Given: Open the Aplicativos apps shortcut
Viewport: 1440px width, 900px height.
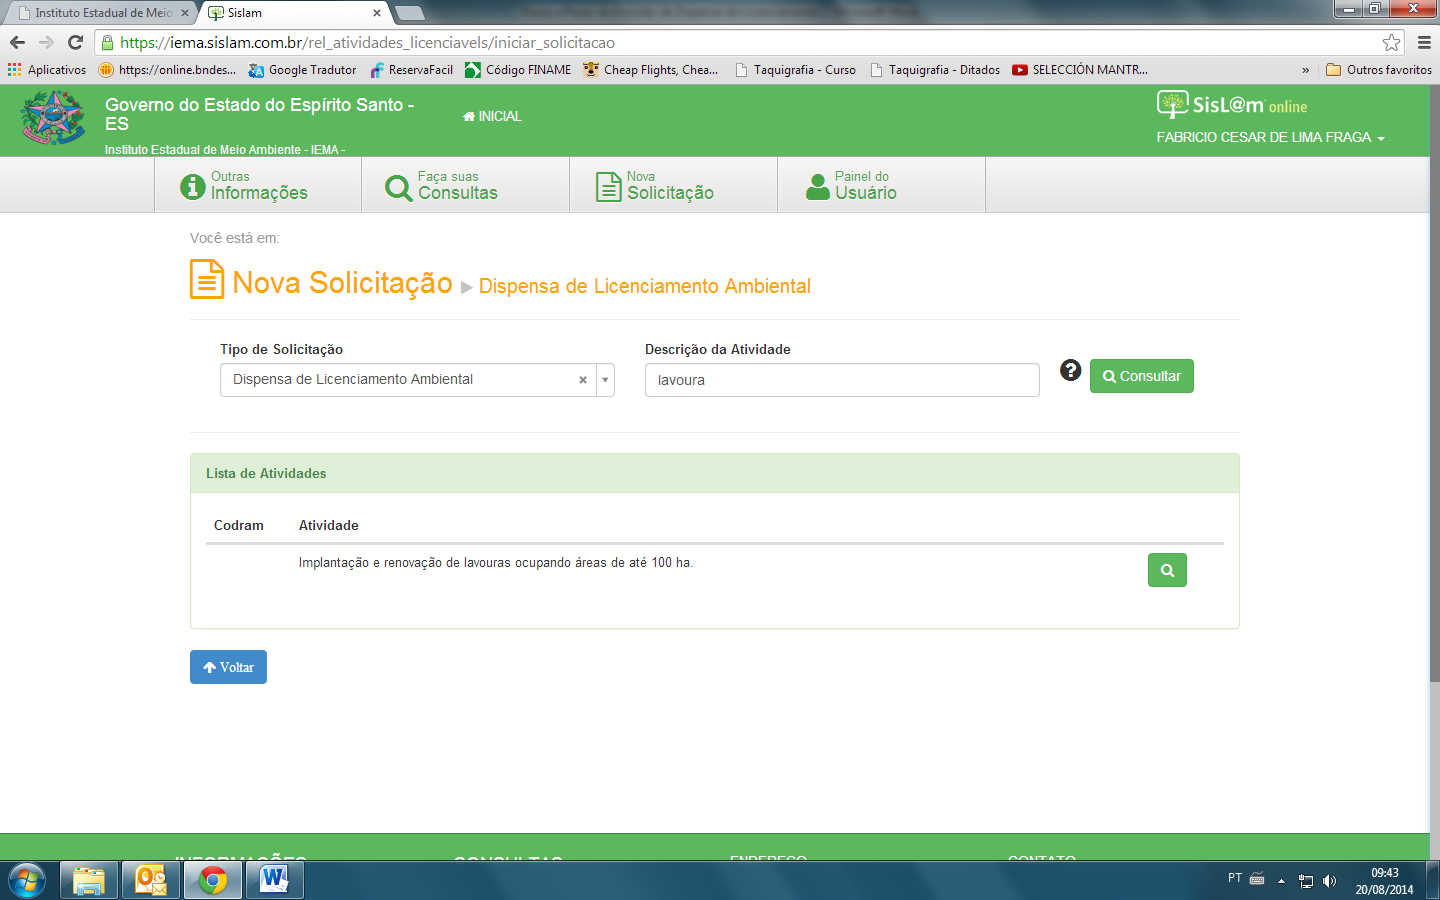Looking at the screenshot, I should coord(47,70).
